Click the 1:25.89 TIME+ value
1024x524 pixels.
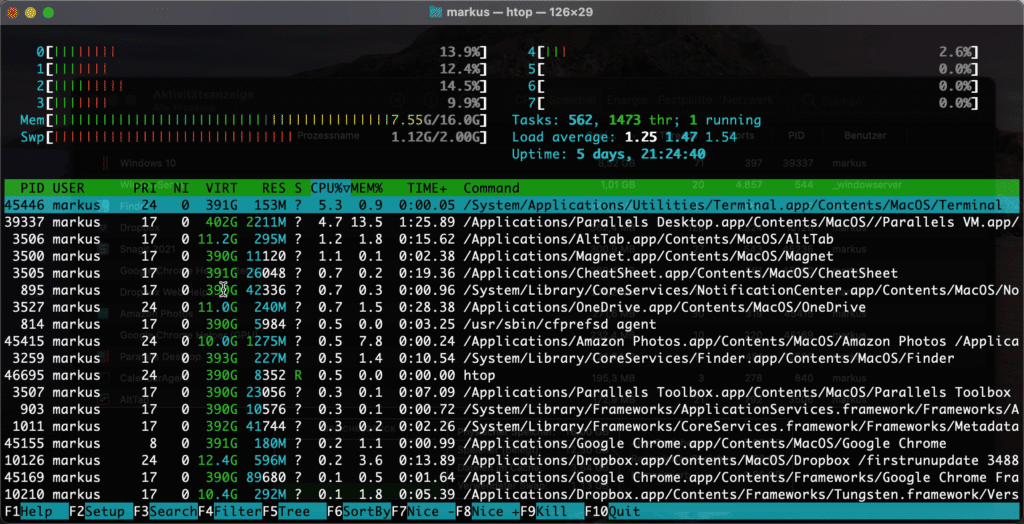pos(427,222)
